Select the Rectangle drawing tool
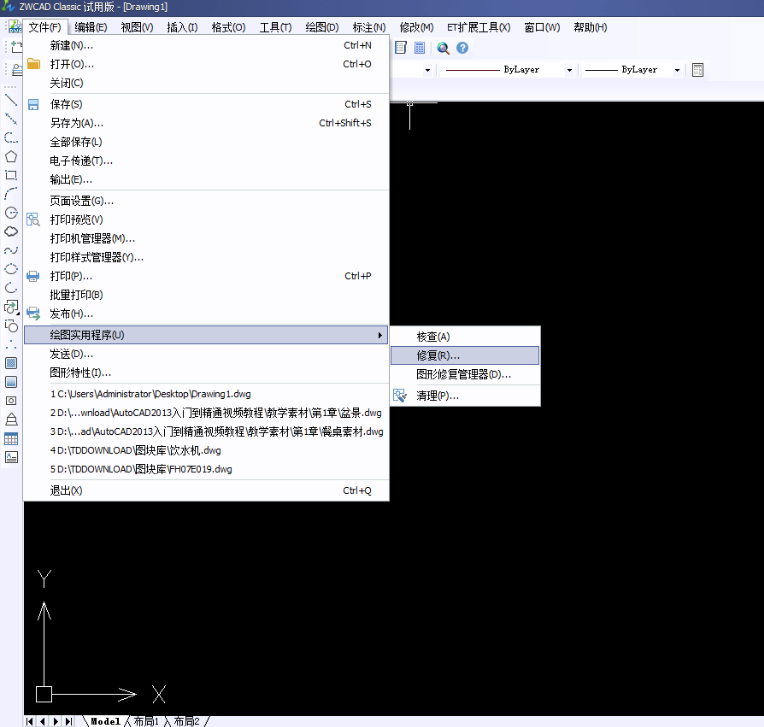The width and height of the screenshot is (764, 727). click(x=11, y=175)
